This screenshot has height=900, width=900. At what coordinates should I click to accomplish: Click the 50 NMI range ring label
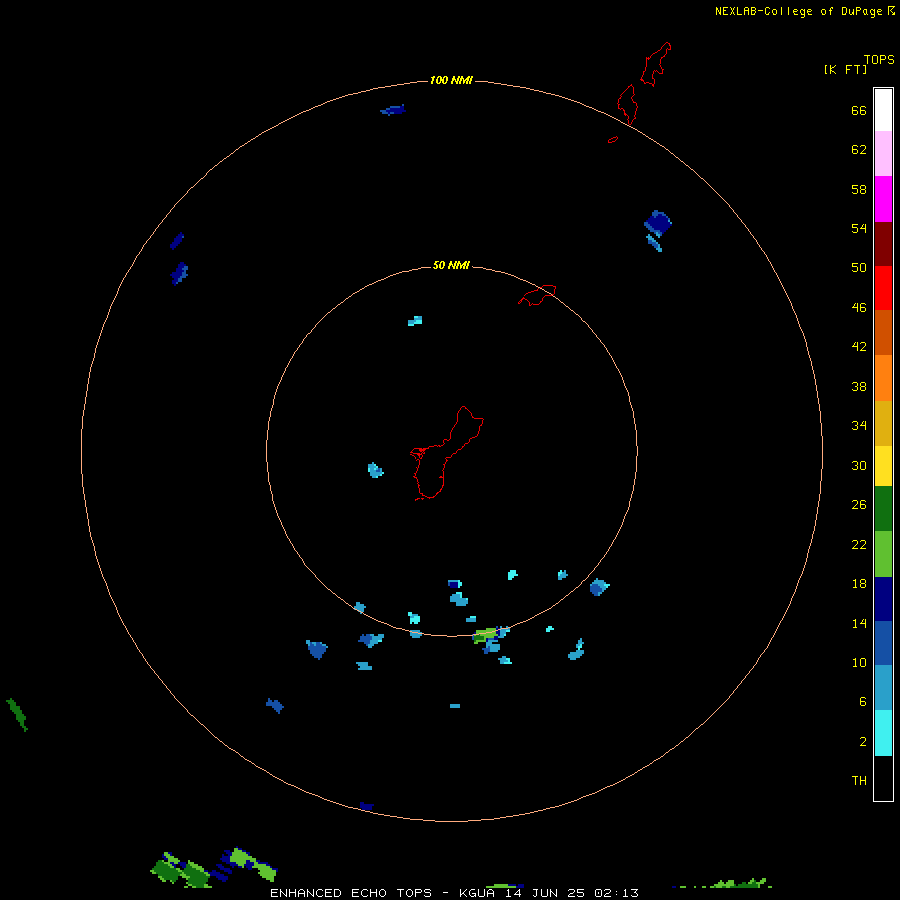pos(451,265)
